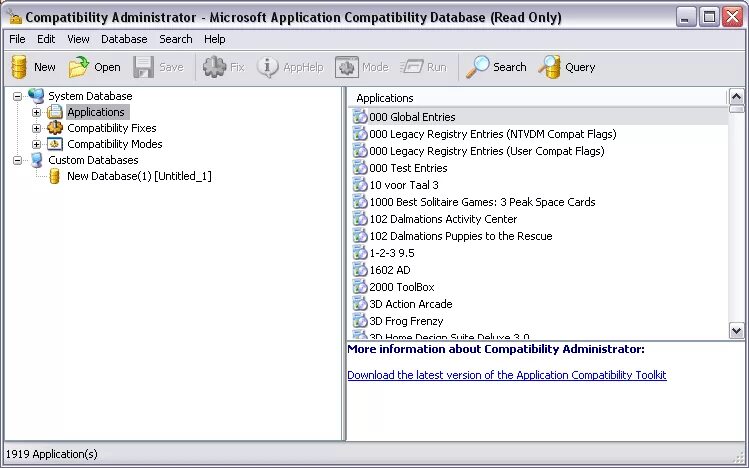This screenshot has width=749, height=468.
Task: Select New Database(1) [Untitled_1] tree label
Action: tap(139, 176)
